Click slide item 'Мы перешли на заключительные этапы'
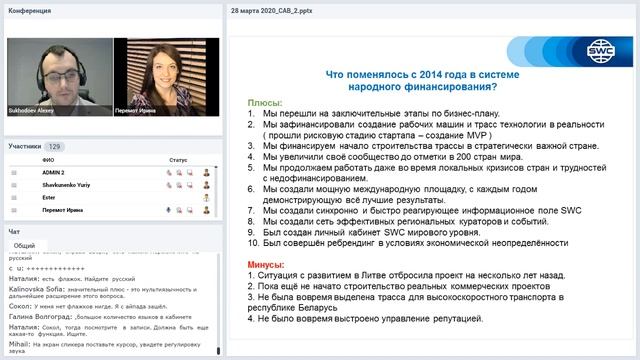Screen dimensions: 640x360 pos(374,113)
